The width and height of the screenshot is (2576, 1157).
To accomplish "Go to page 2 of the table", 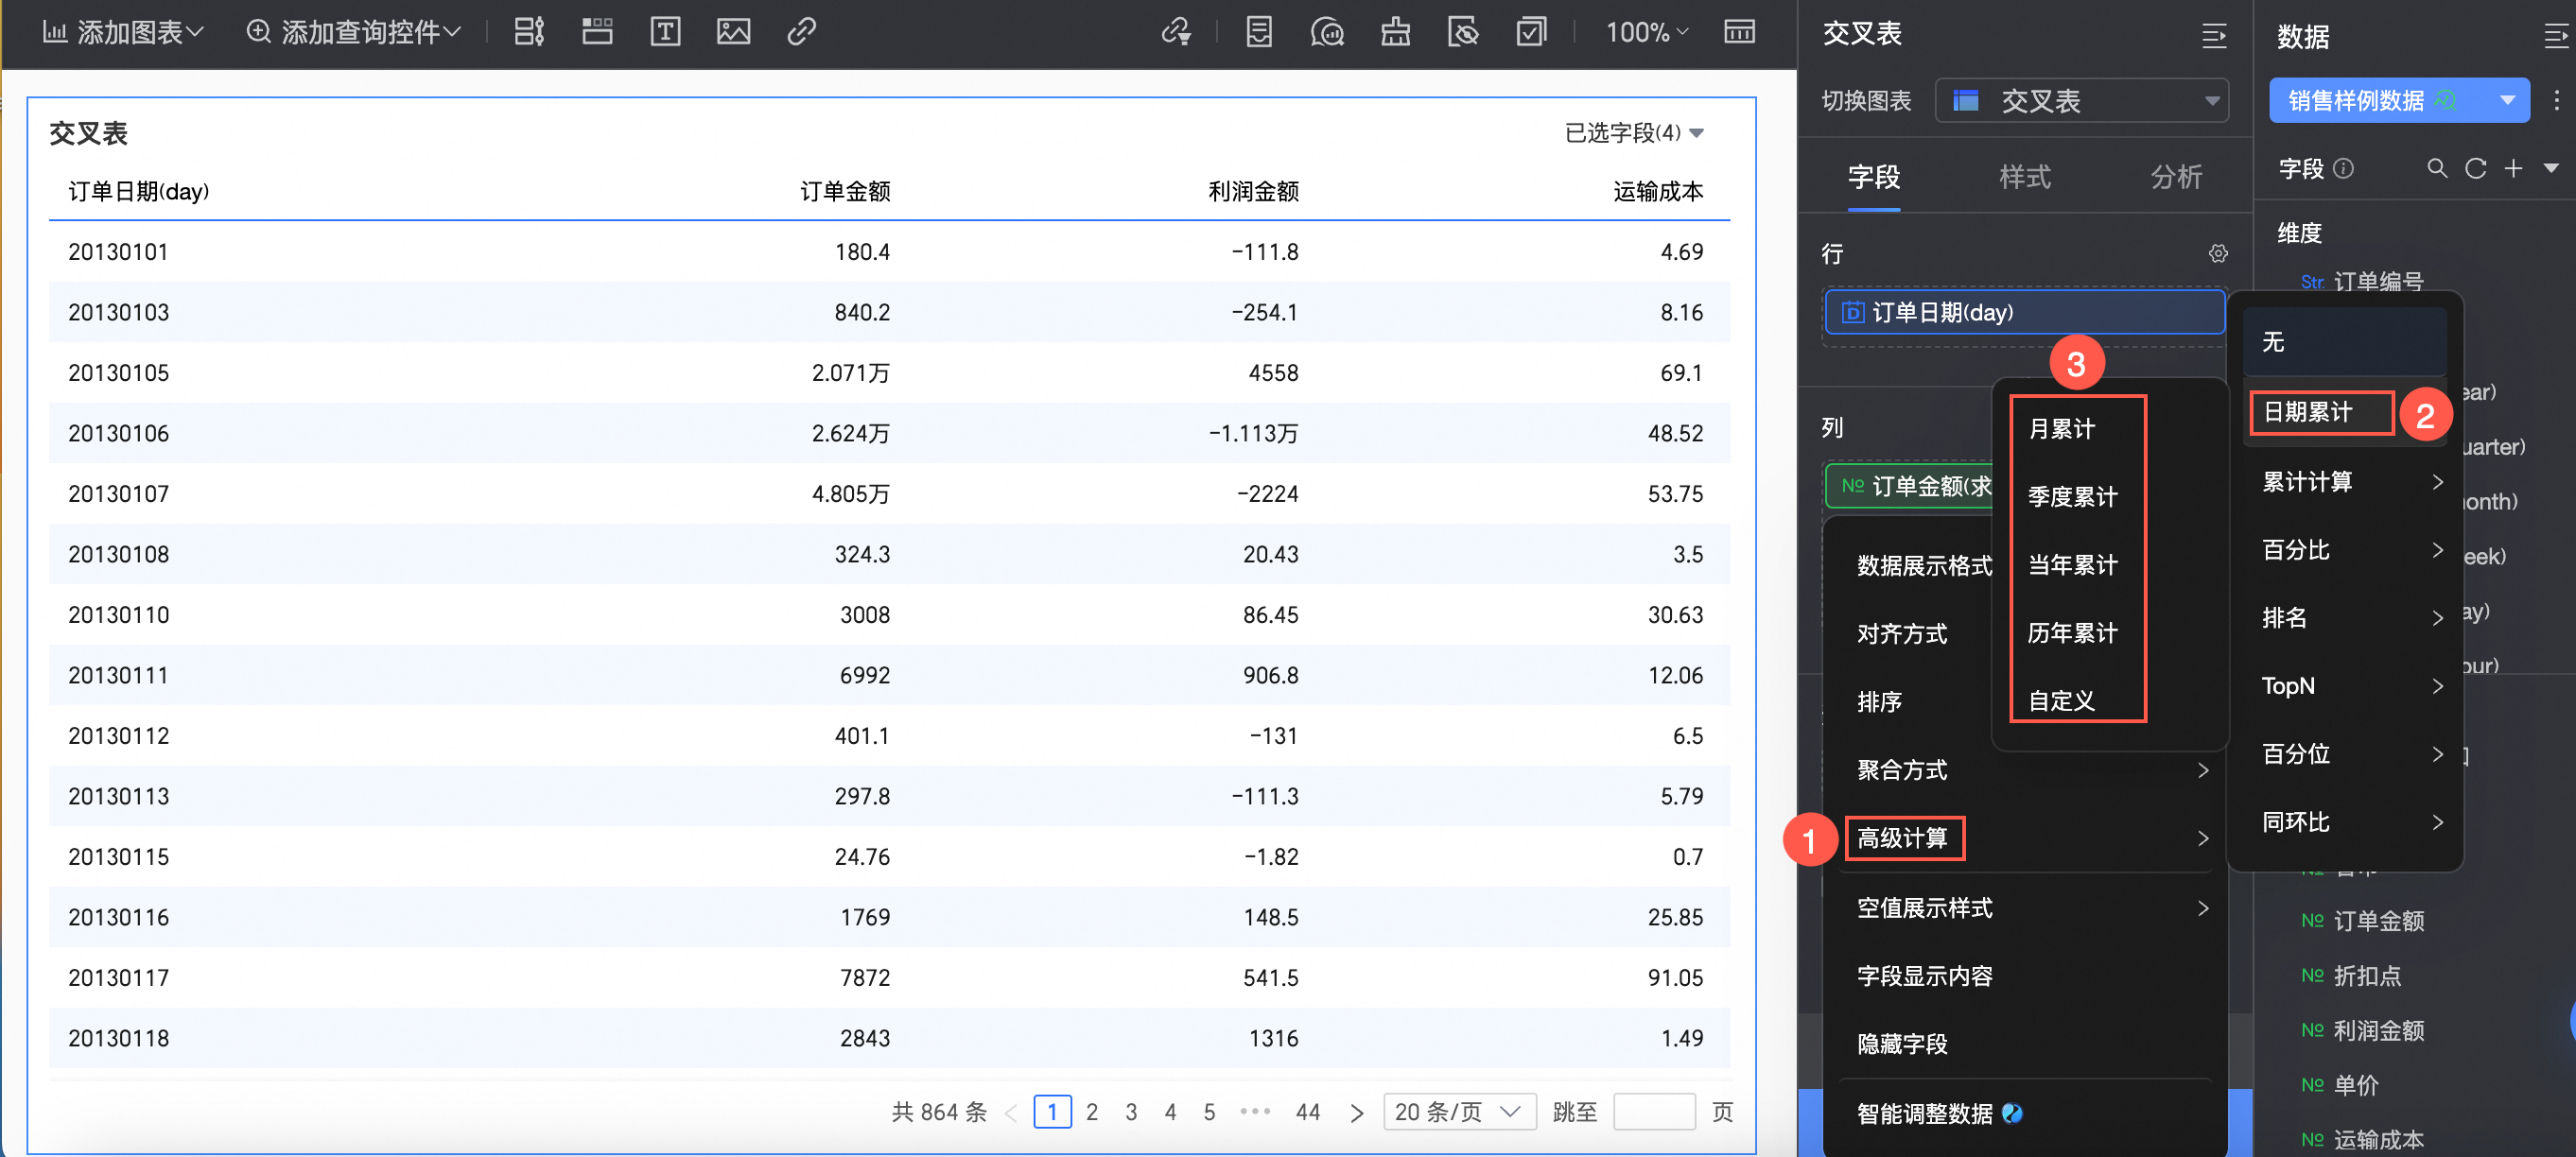I will (x=1092, y=1111).
